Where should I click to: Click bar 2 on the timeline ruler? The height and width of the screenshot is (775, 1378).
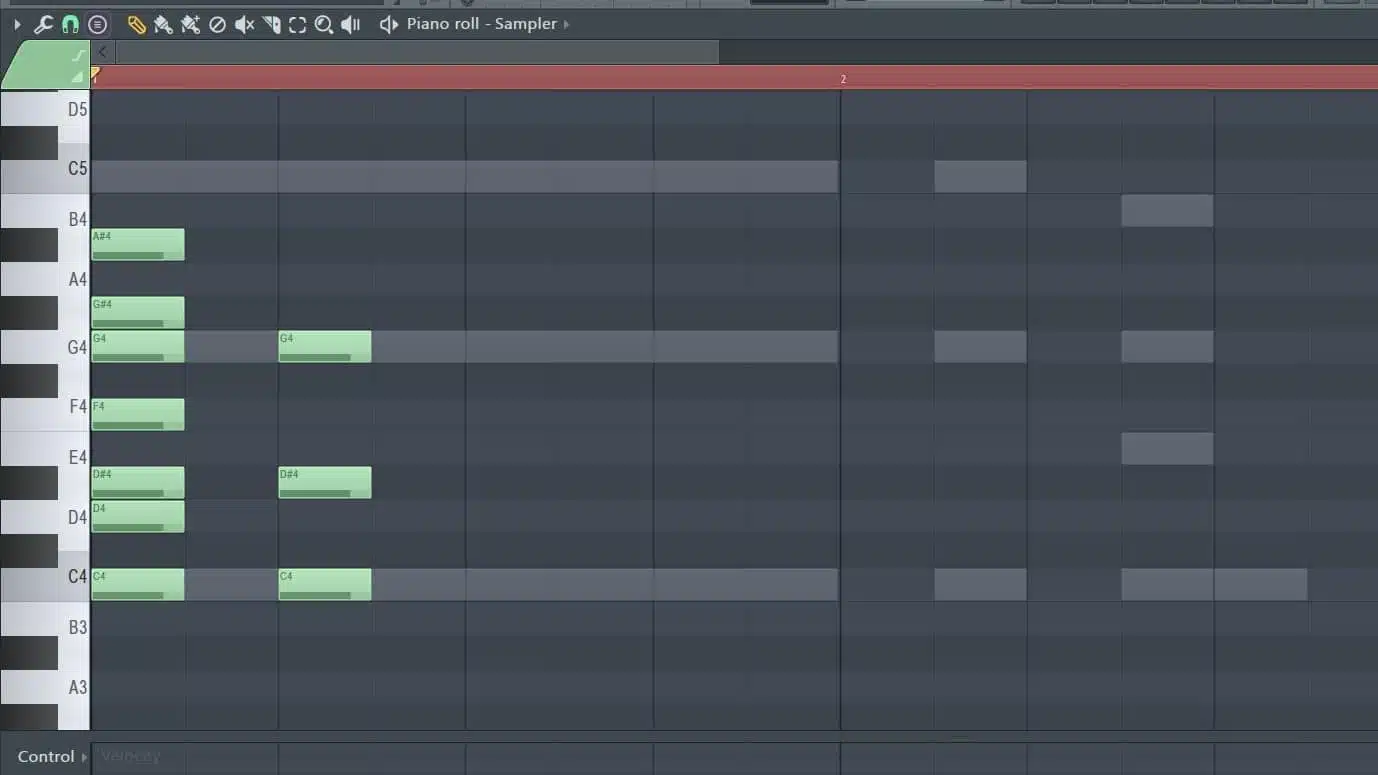pyautogui.click(x=843, y=79)
